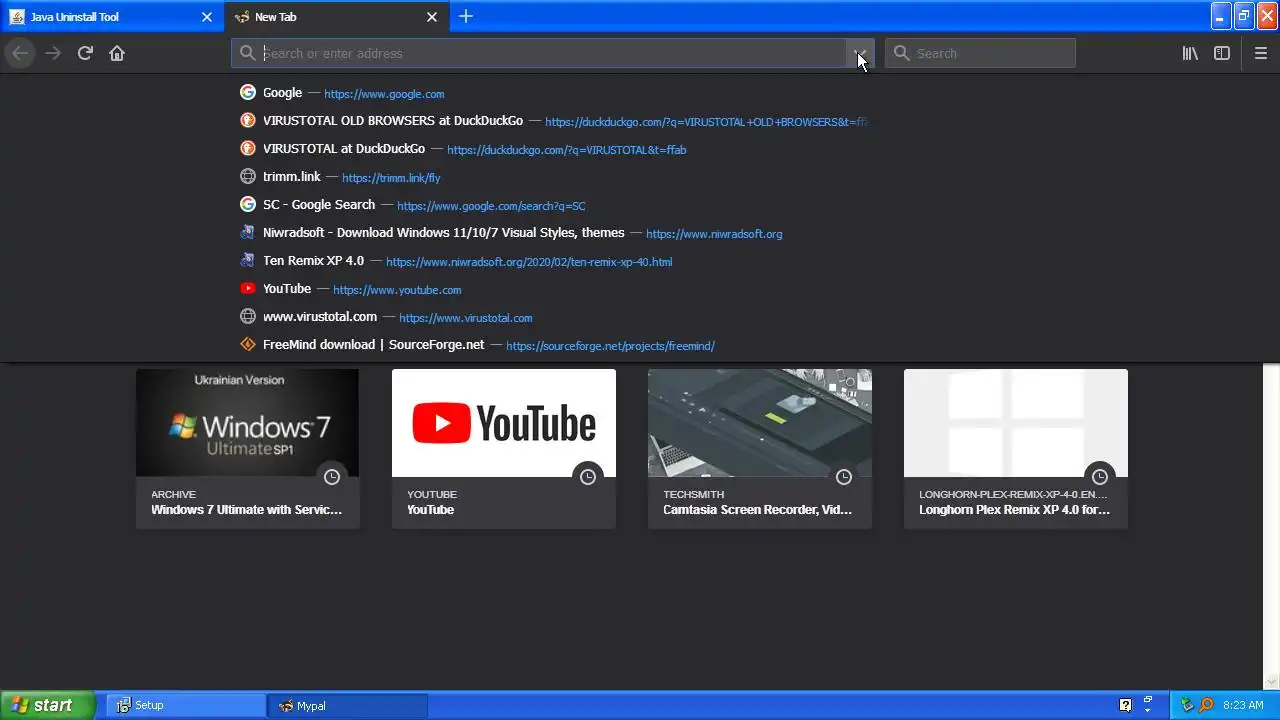
Task: Click the page vertical scrollbar
Action: click(x=1271, y=527)
